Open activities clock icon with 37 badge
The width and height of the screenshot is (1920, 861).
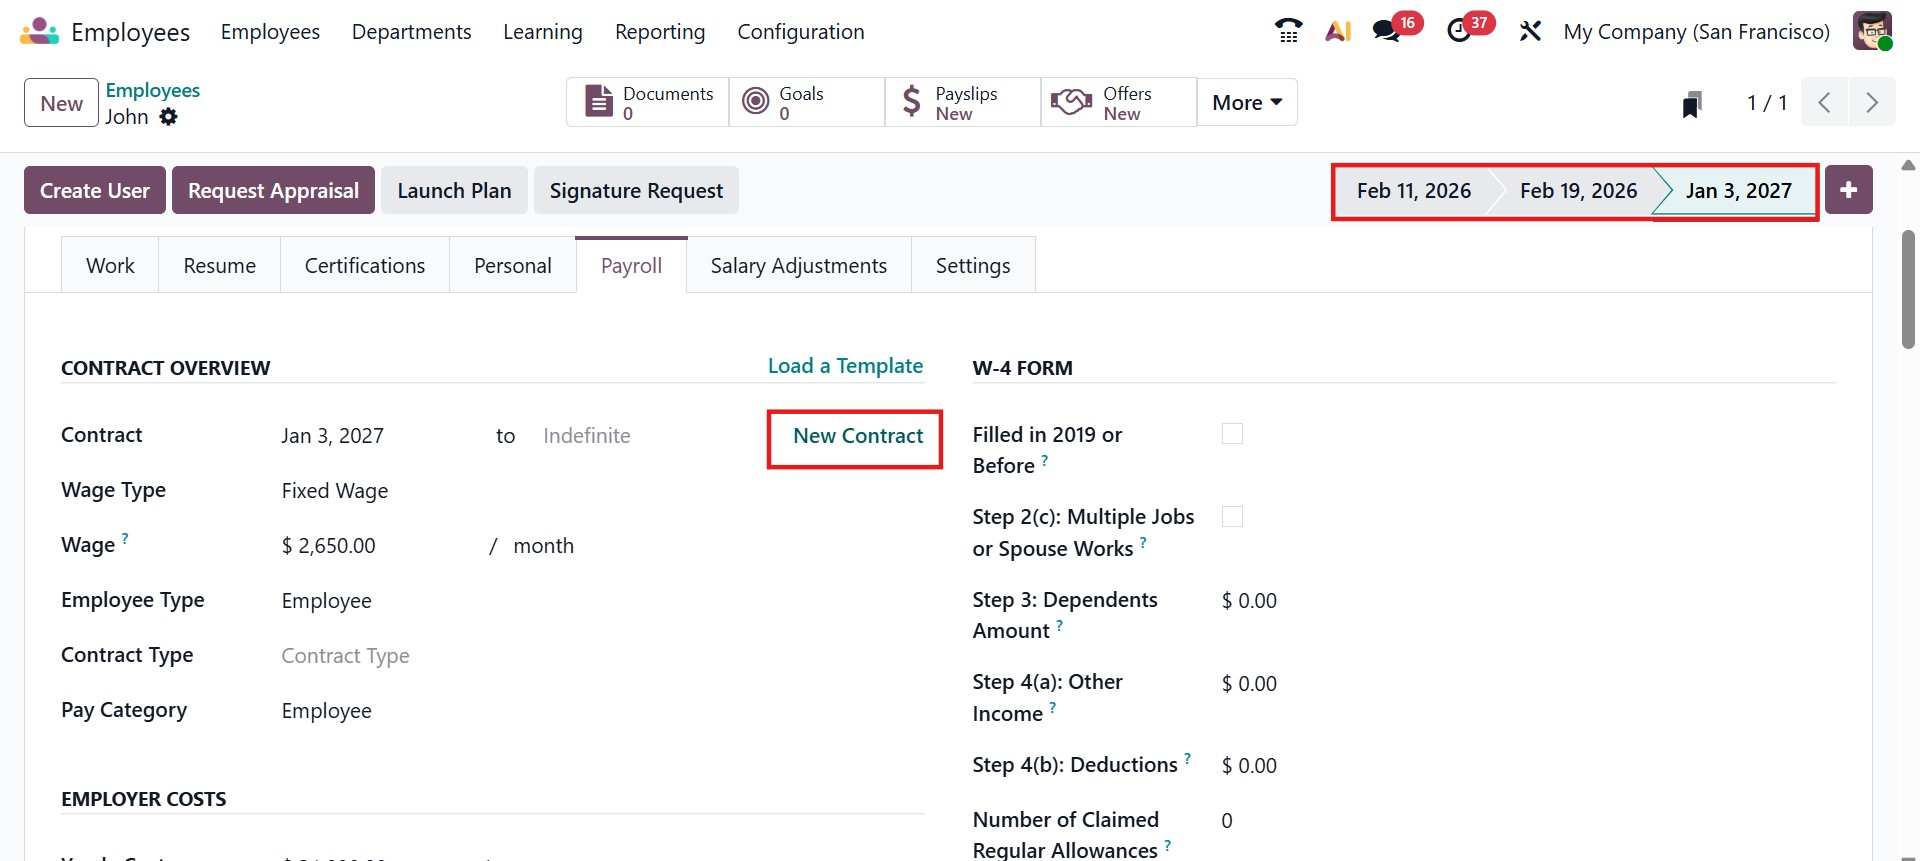click(x=1460, y=31)
